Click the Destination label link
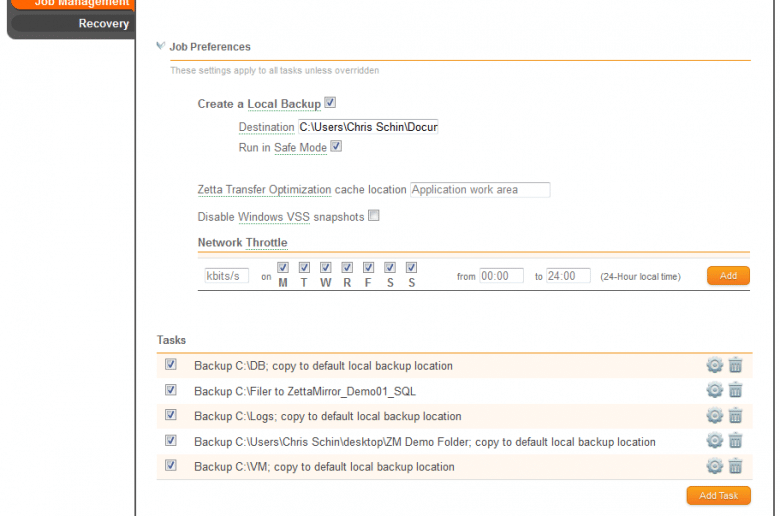Image resolution: width=780 pixels, height=516 pixels. (267, 127)
